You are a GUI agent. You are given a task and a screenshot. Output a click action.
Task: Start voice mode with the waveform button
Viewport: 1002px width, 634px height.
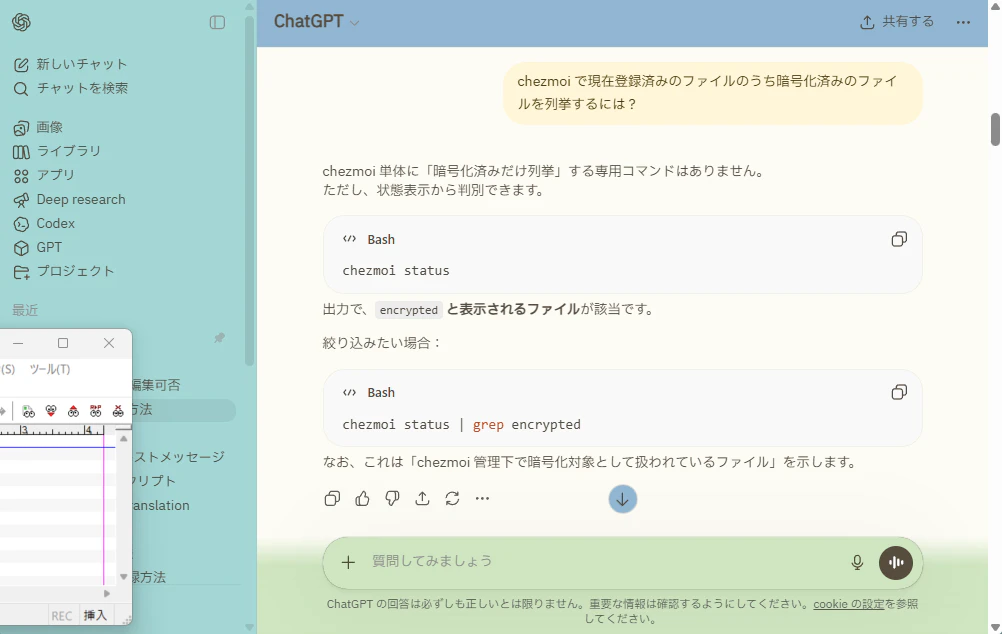pyautogui.click(x=896, y=562)
